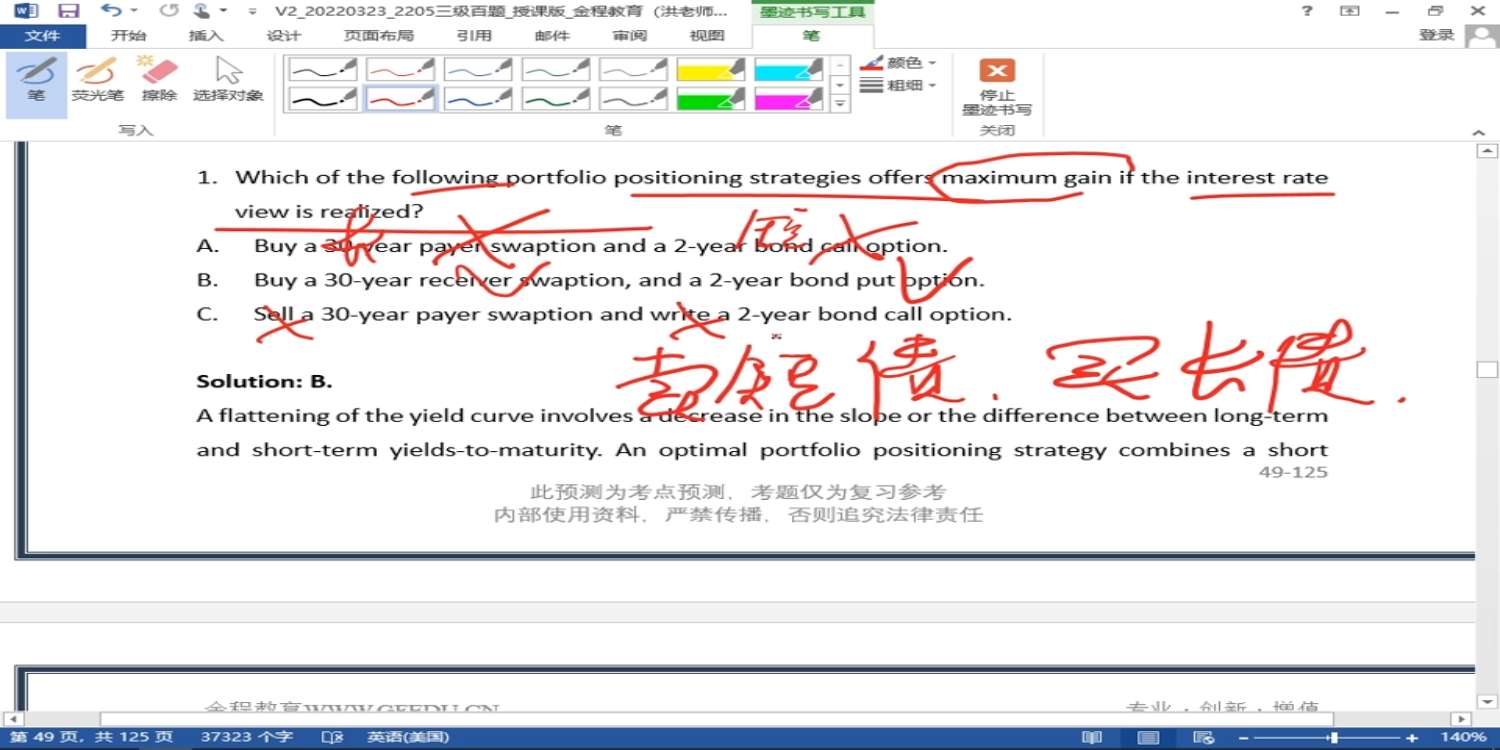
Task: Pick the thick gray pen style
Action: coord(634,99)
